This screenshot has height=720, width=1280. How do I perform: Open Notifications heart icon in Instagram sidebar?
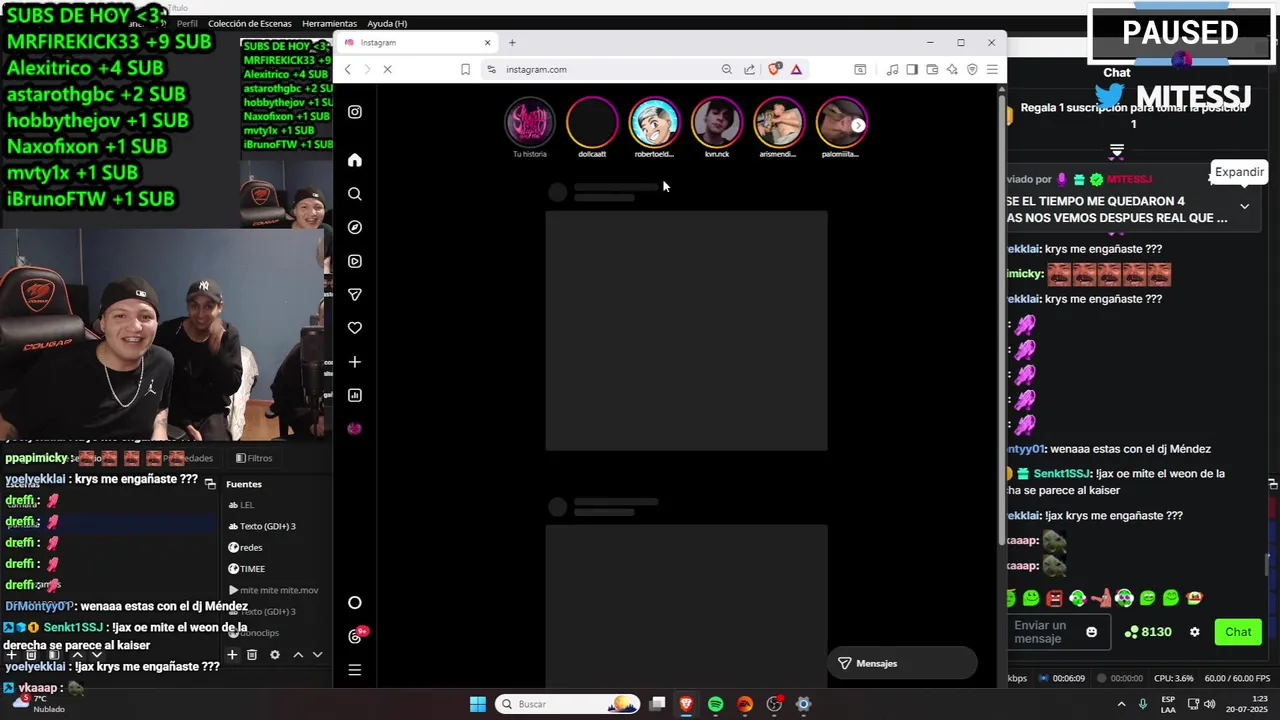click(354, 328)
